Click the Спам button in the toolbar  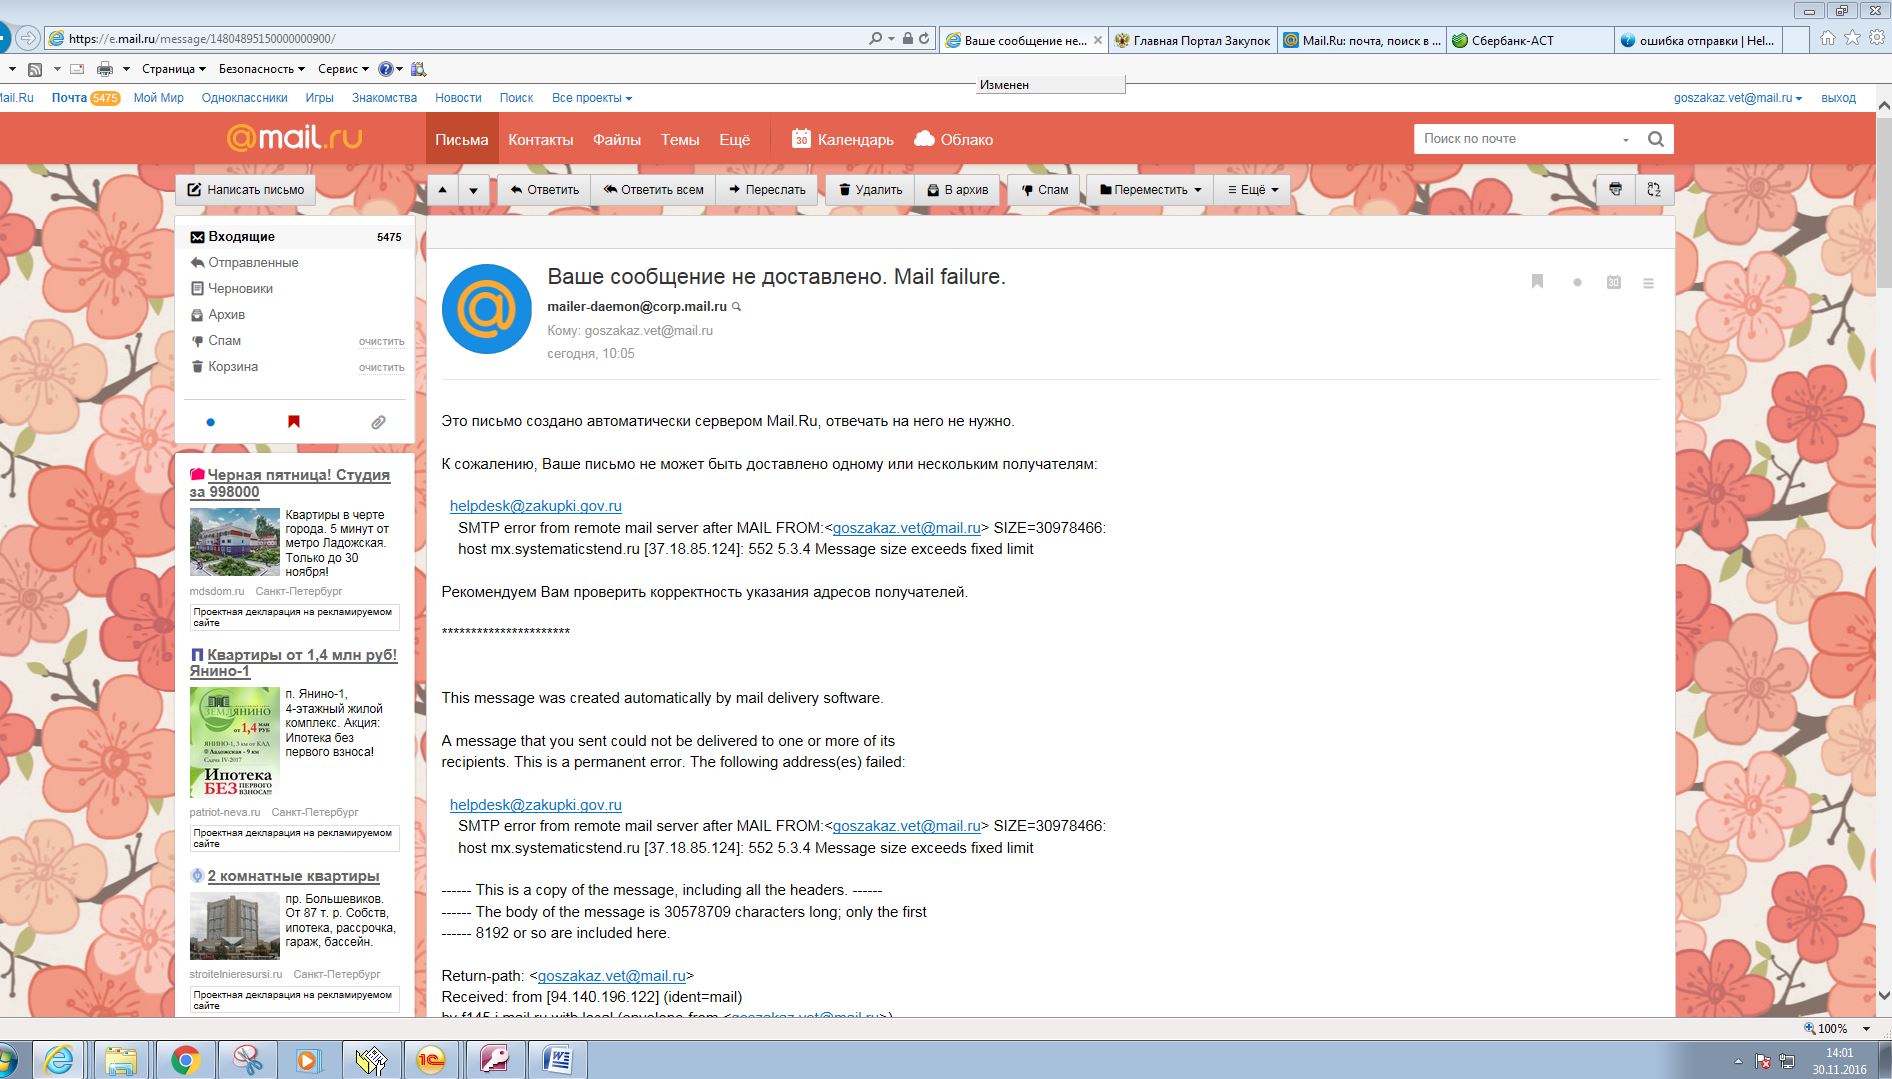click(1044, 189)
